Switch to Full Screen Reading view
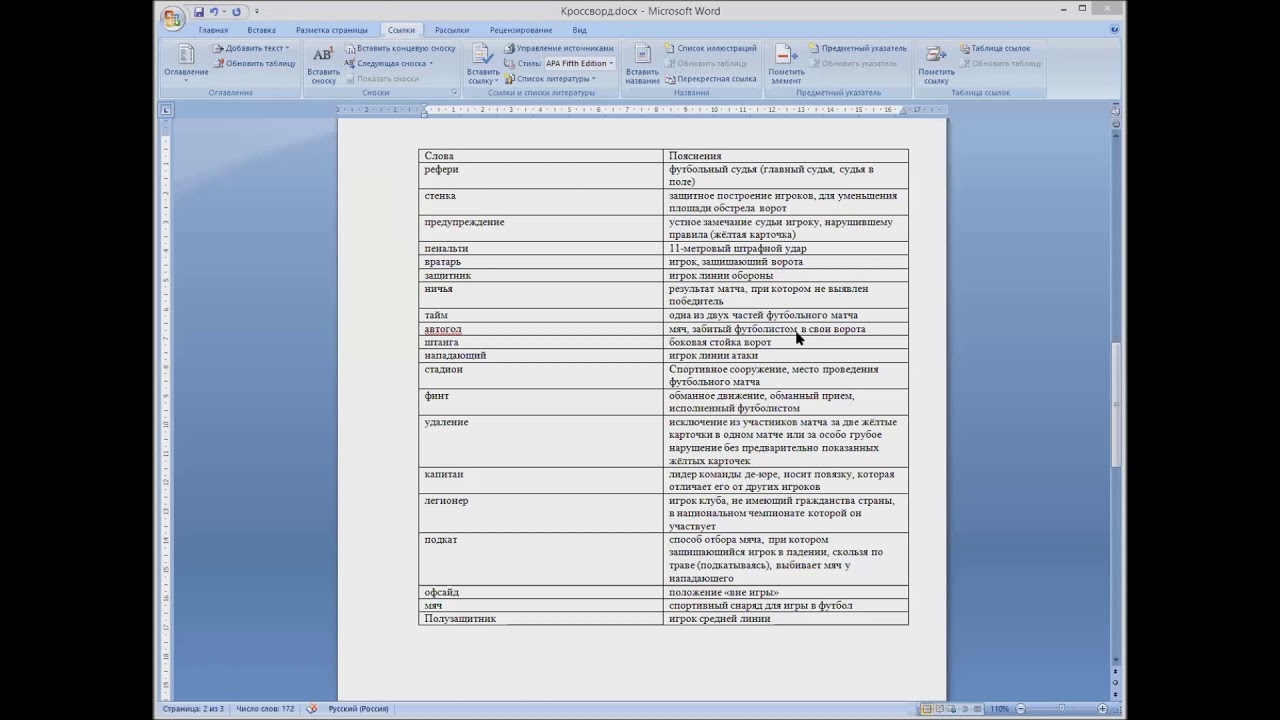The height and width of the screenshot is (720, 1280). 940,709
